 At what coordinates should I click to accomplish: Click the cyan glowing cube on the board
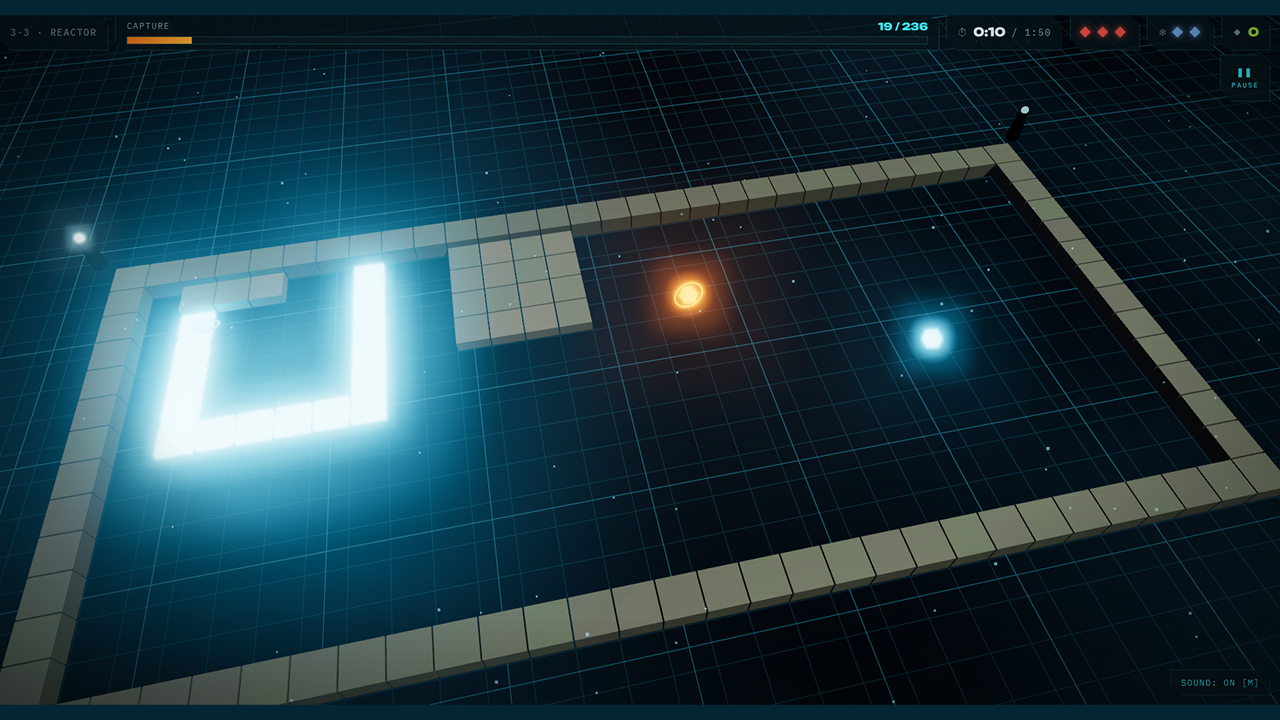[x=932, y=338]
